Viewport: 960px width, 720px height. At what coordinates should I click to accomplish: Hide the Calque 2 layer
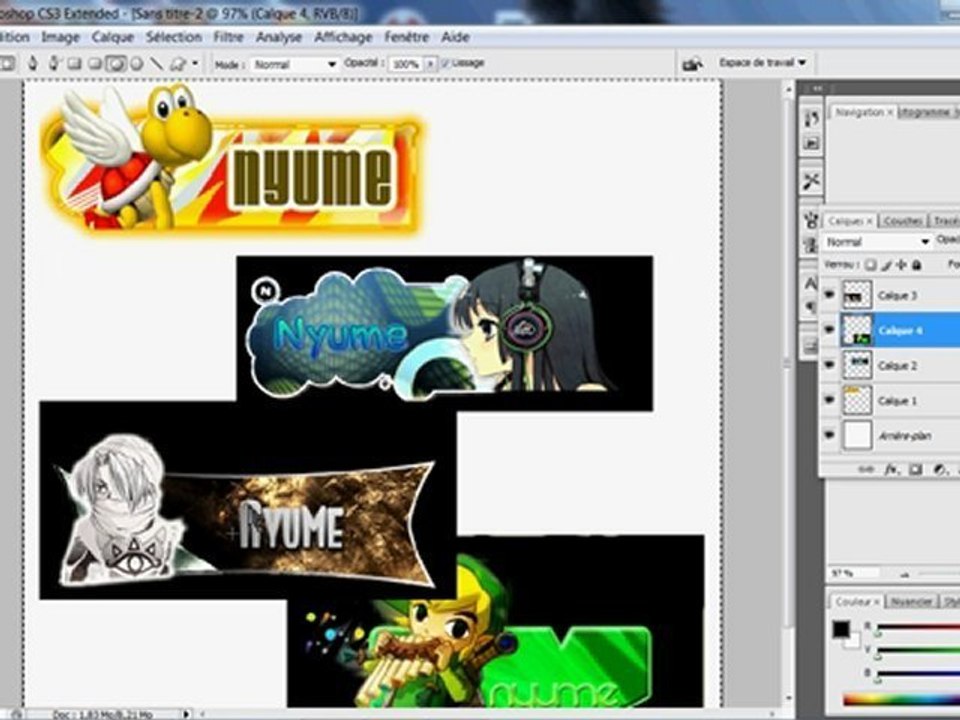tap(829, 365)
